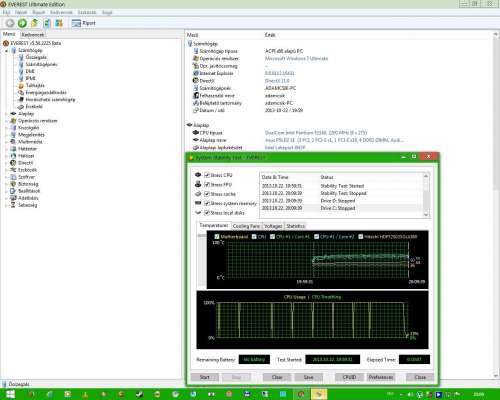Click Microsoft Windows 7 Ultimate link

(x=296, y=59)
